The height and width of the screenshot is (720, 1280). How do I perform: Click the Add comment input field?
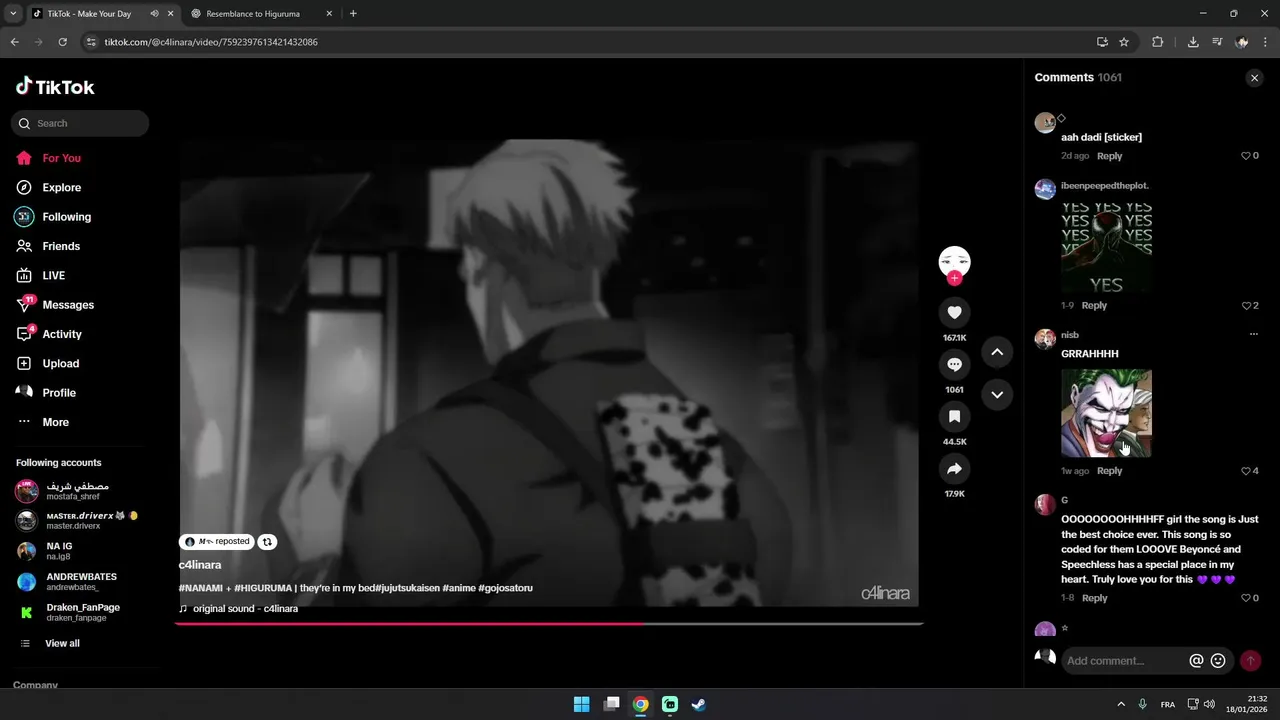tap(1124, 661)
